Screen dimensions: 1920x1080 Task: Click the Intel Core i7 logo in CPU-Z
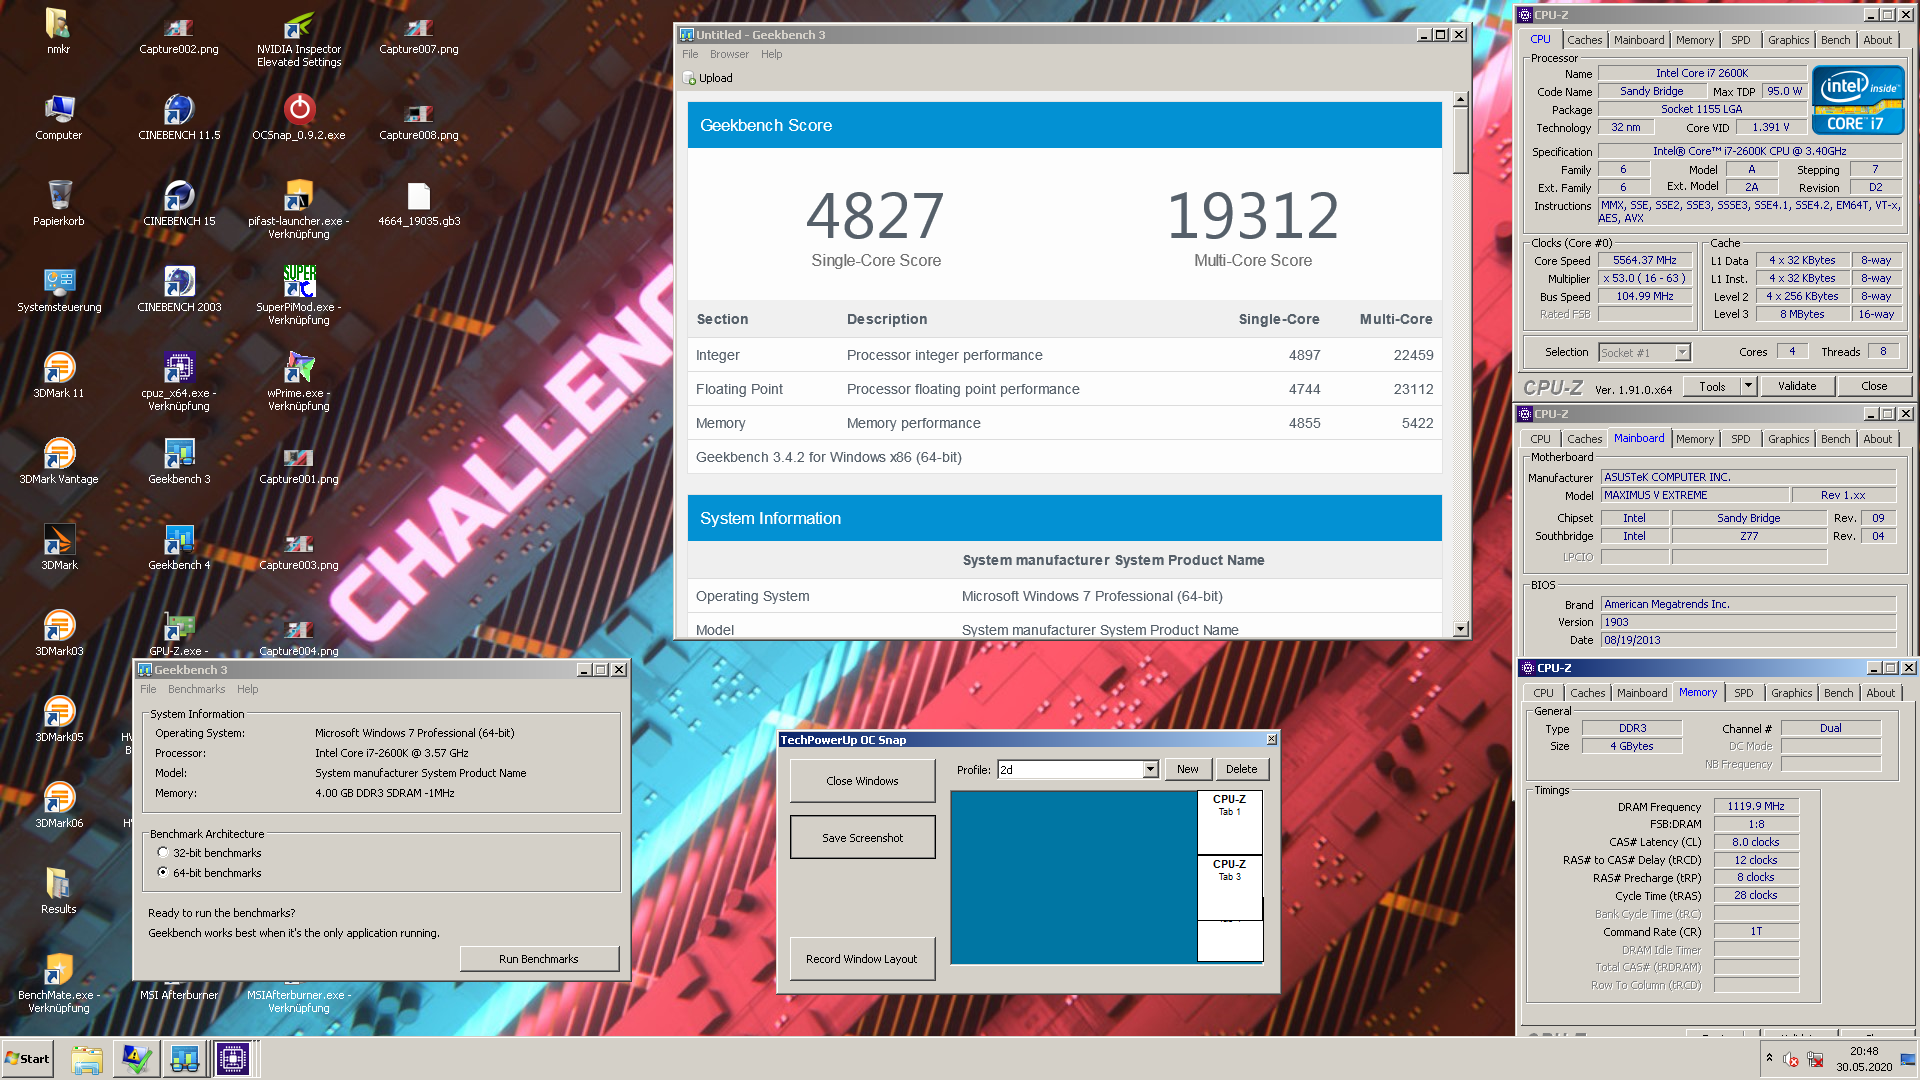pos(1858,100)
